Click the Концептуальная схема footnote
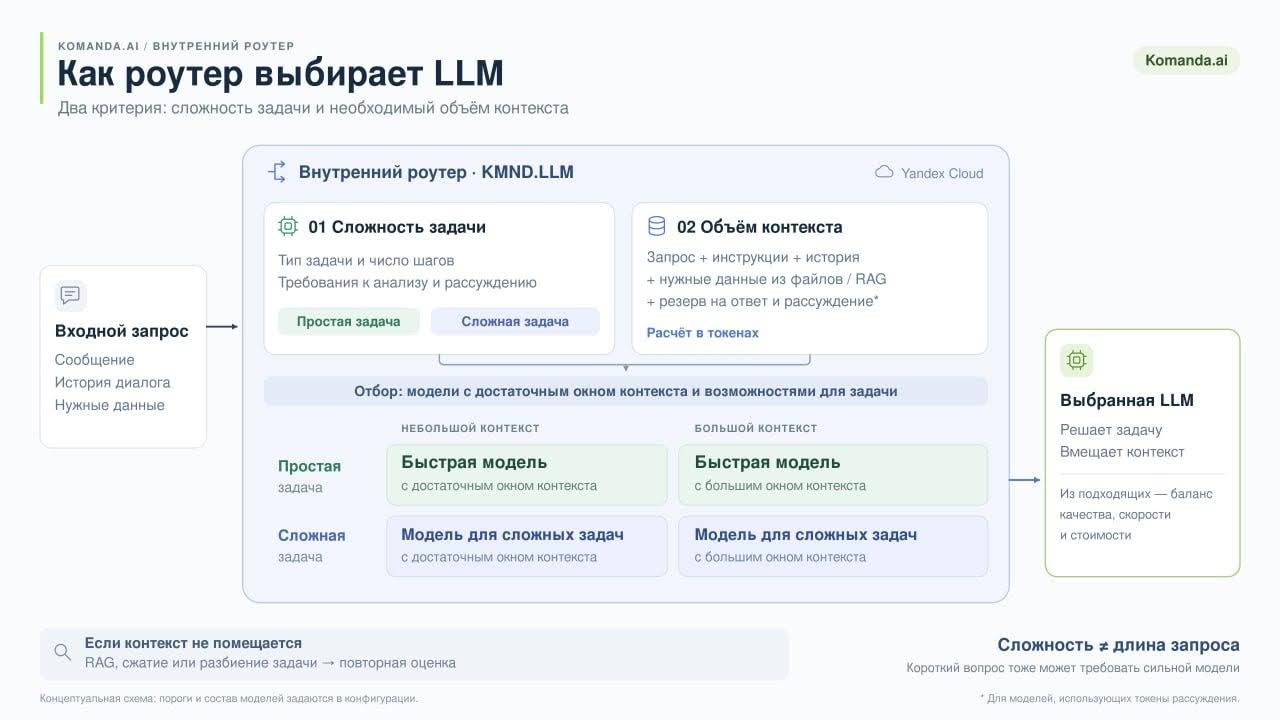The height and width of the screenshot is (720, 1280). pos(229,699)
